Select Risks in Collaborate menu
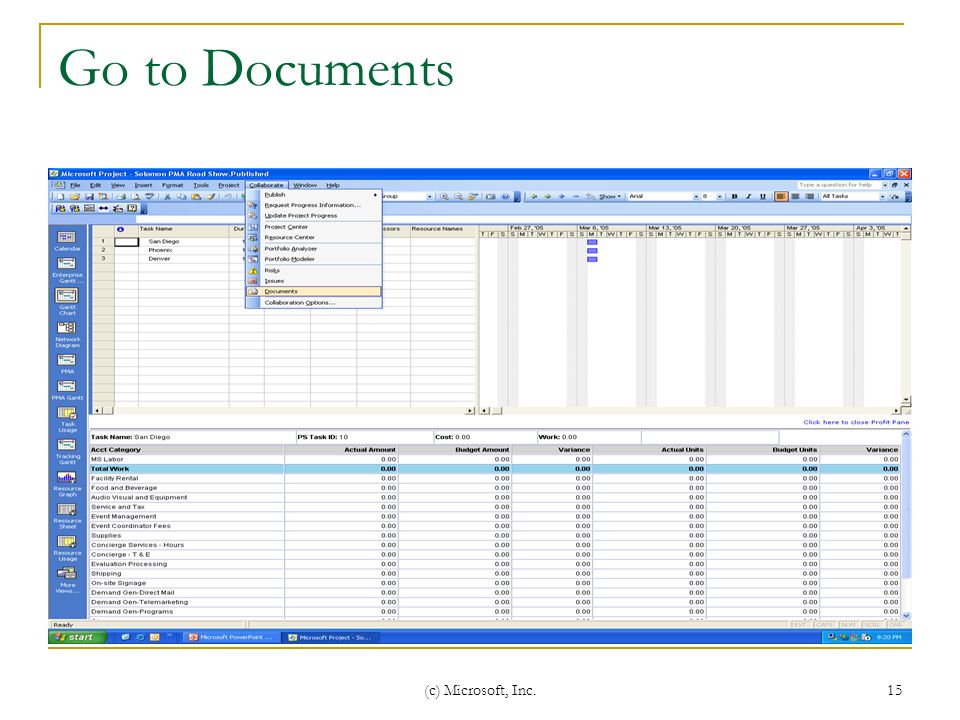The image size is (960, 720). click(x=314, y=270)
